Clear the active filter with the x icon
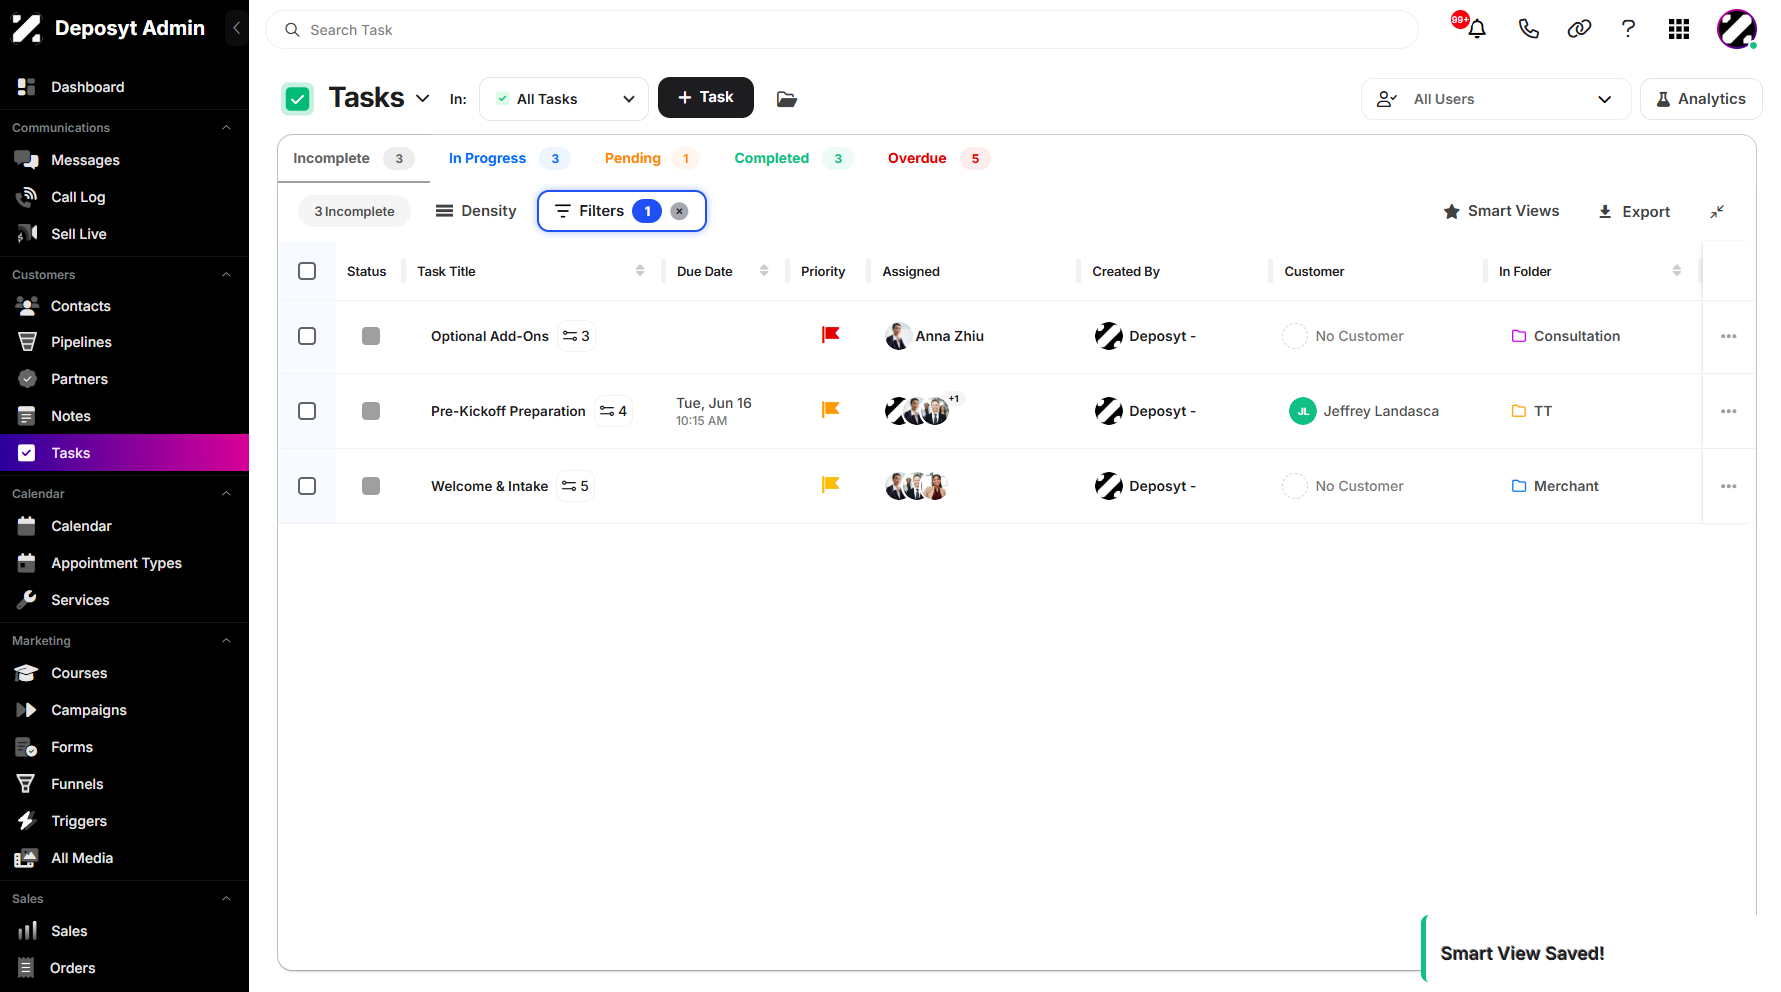The image size is (1781, 992). (x=679, y=211)
